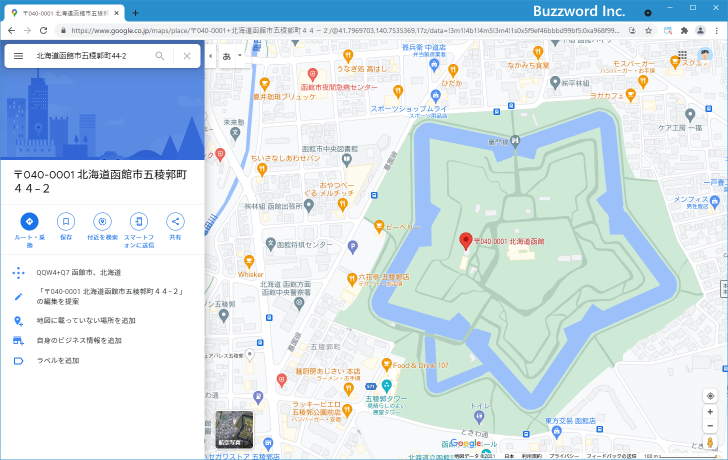Click the 麺厨房あじさい 本店 marker

coord(349,389)
